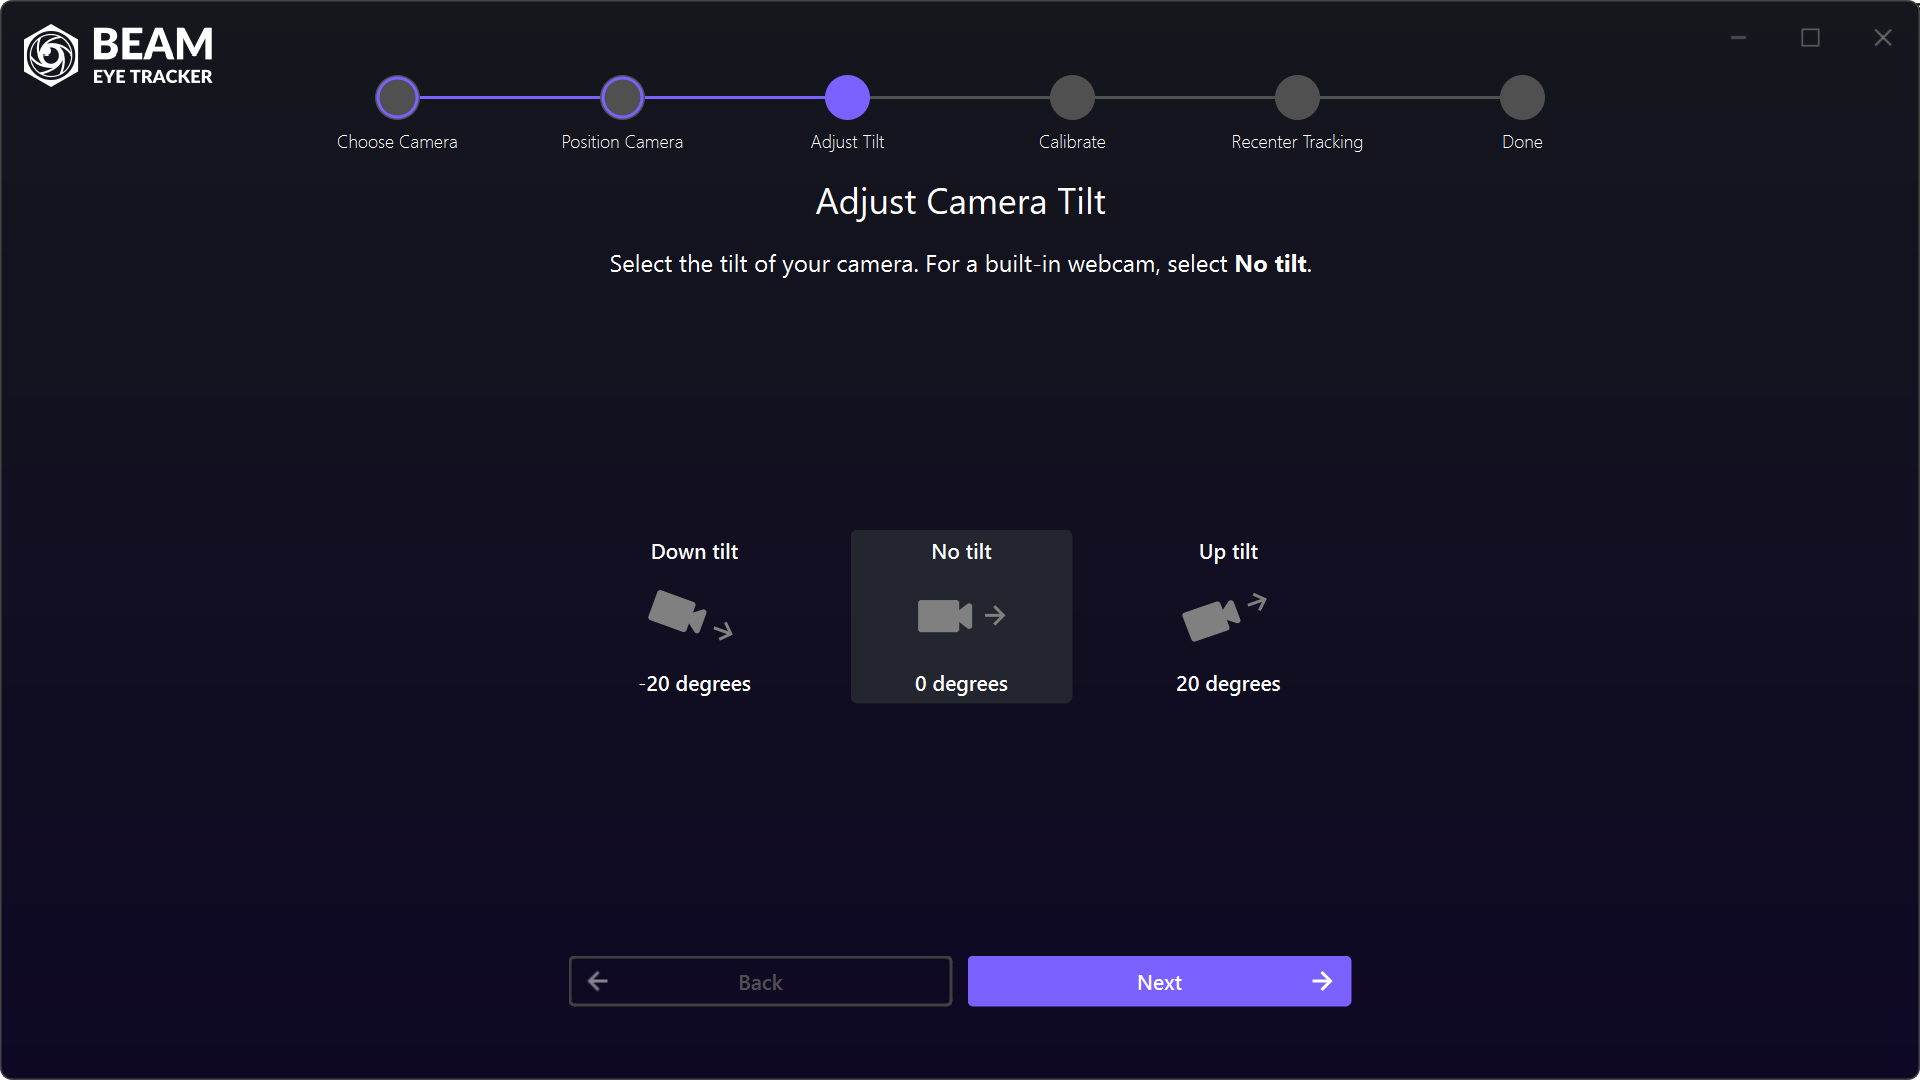
Task: Click the Calibrate step circle
Action: point(1072,97)
